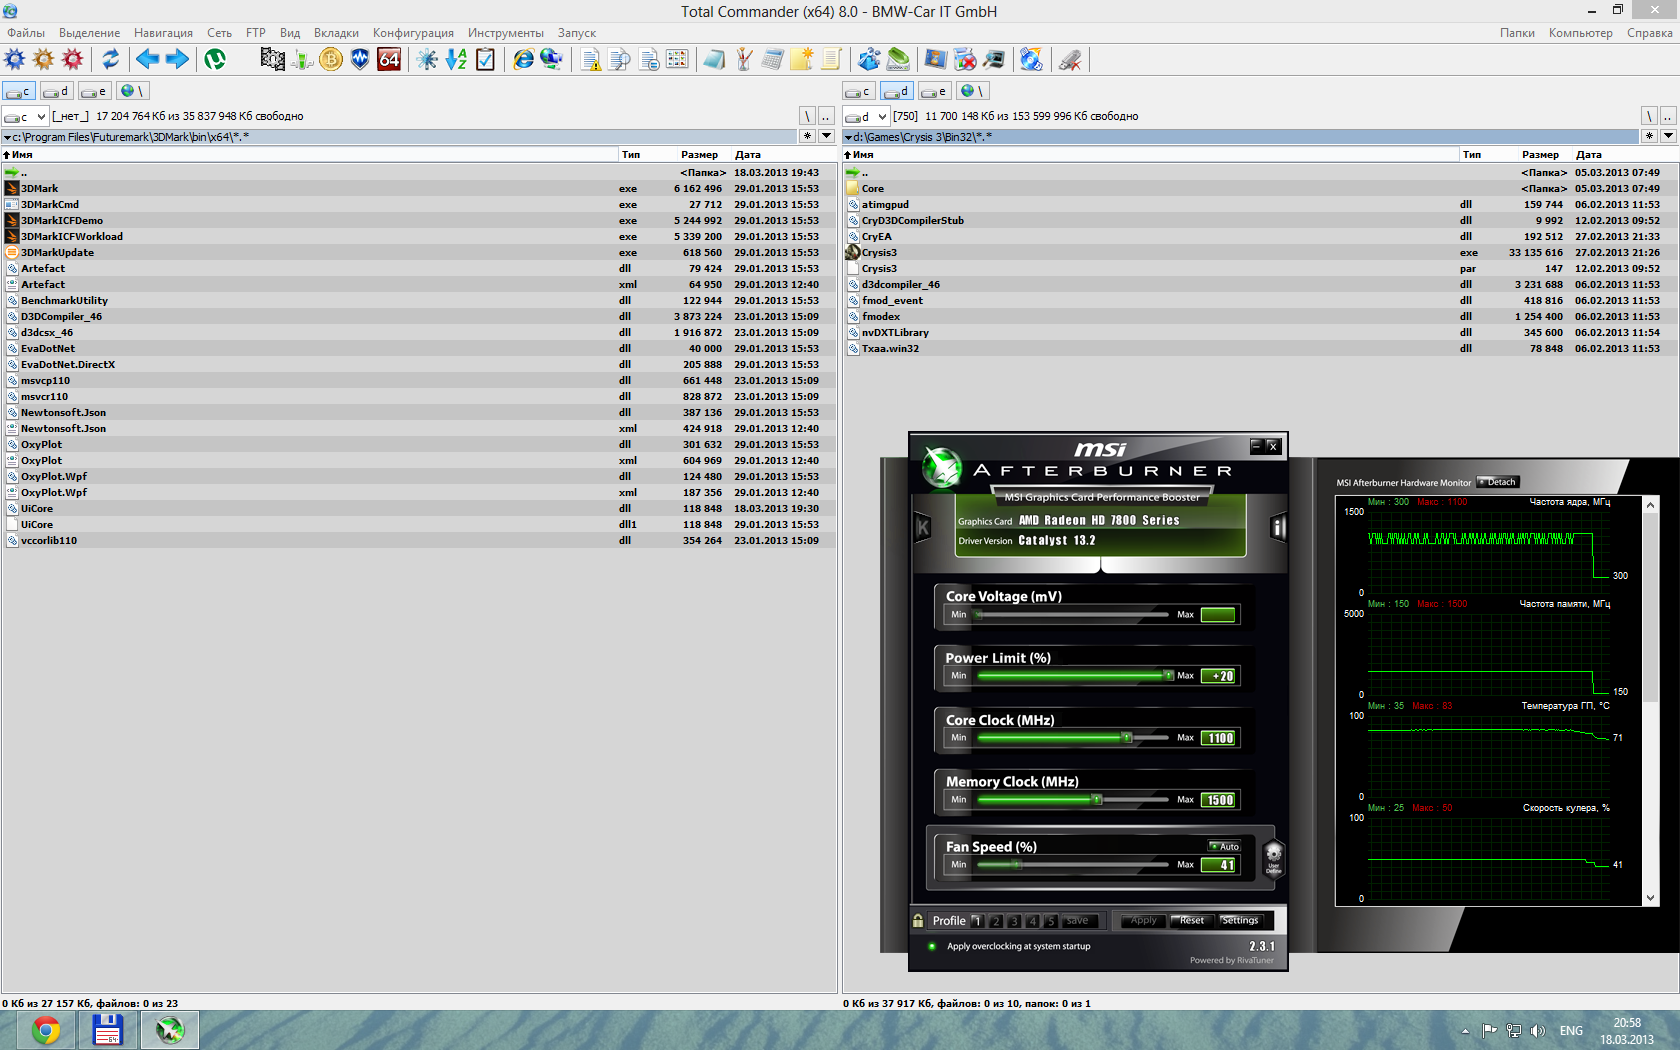
Task: Open the Навигация menu
Action: point(163,33)
